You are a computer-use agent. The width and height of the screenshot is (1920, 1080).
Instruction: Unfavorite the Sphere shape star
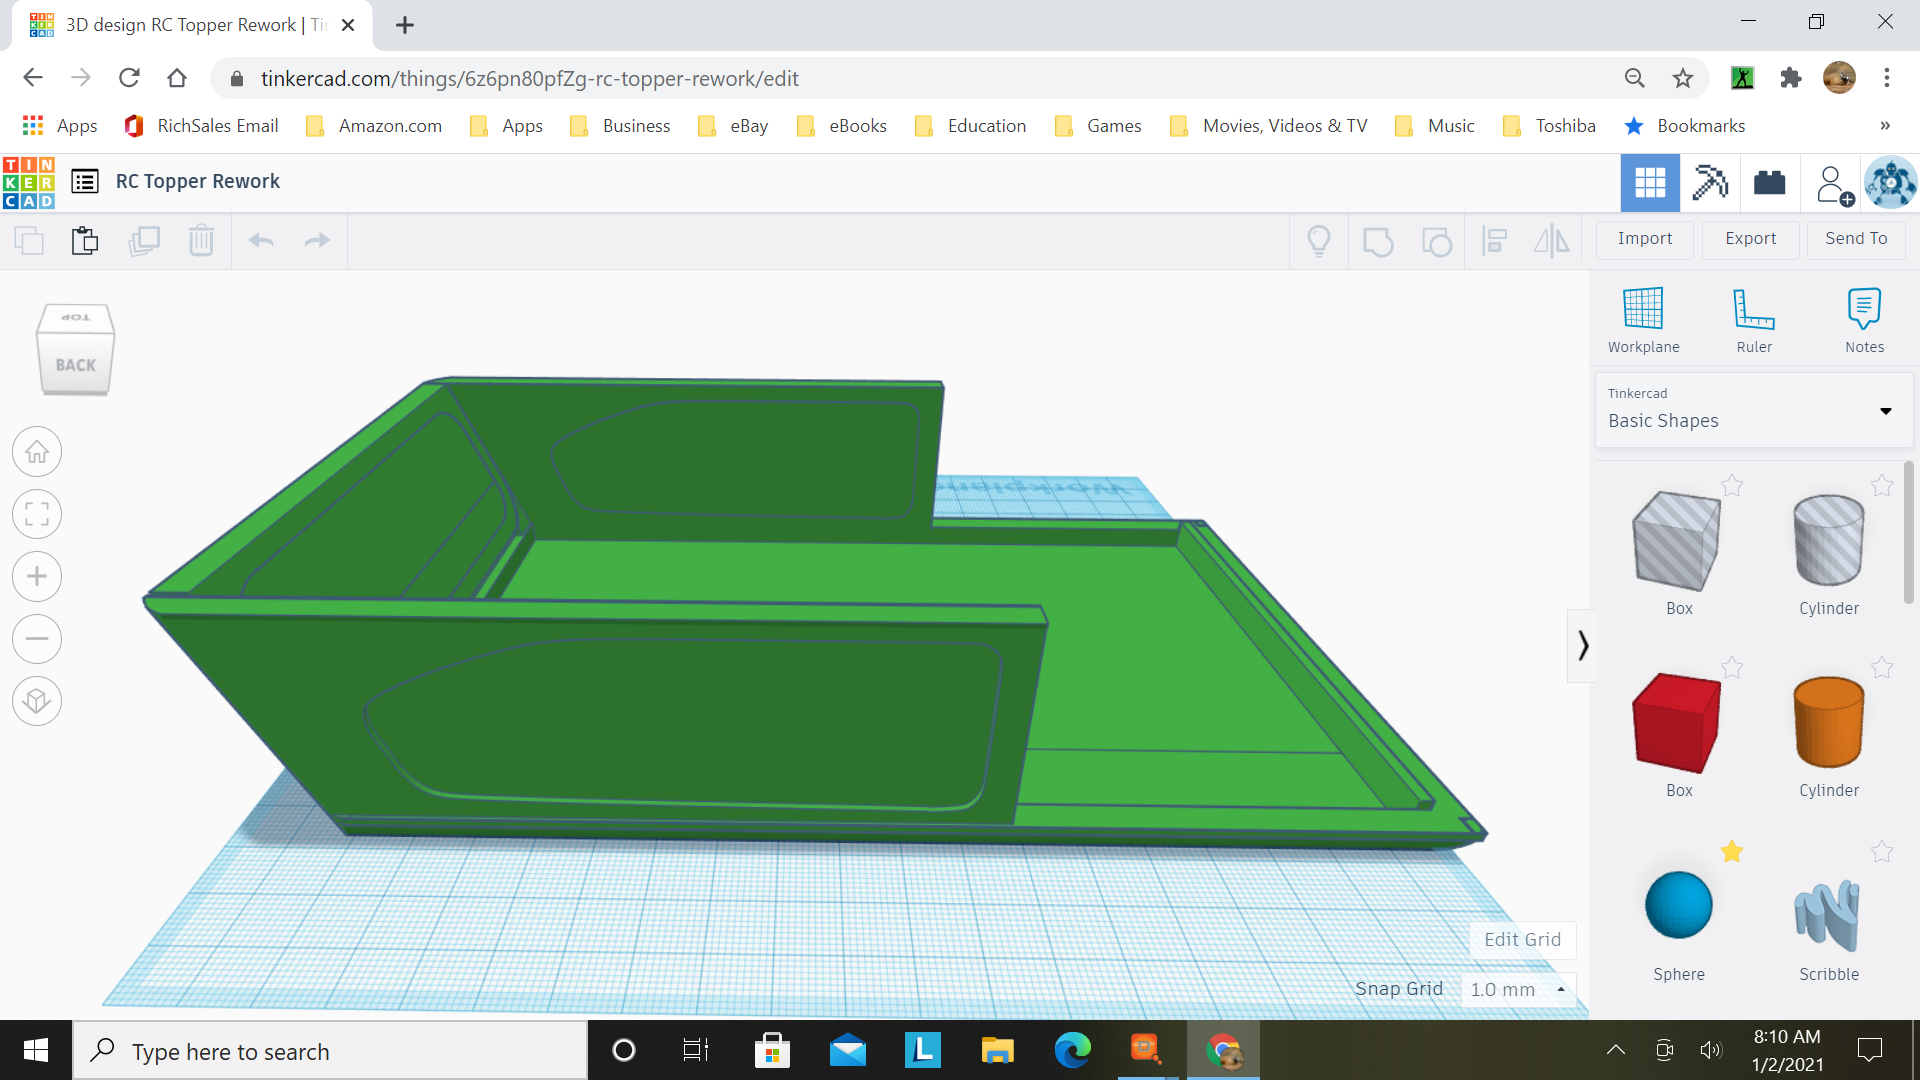[x=1732, y=852]
